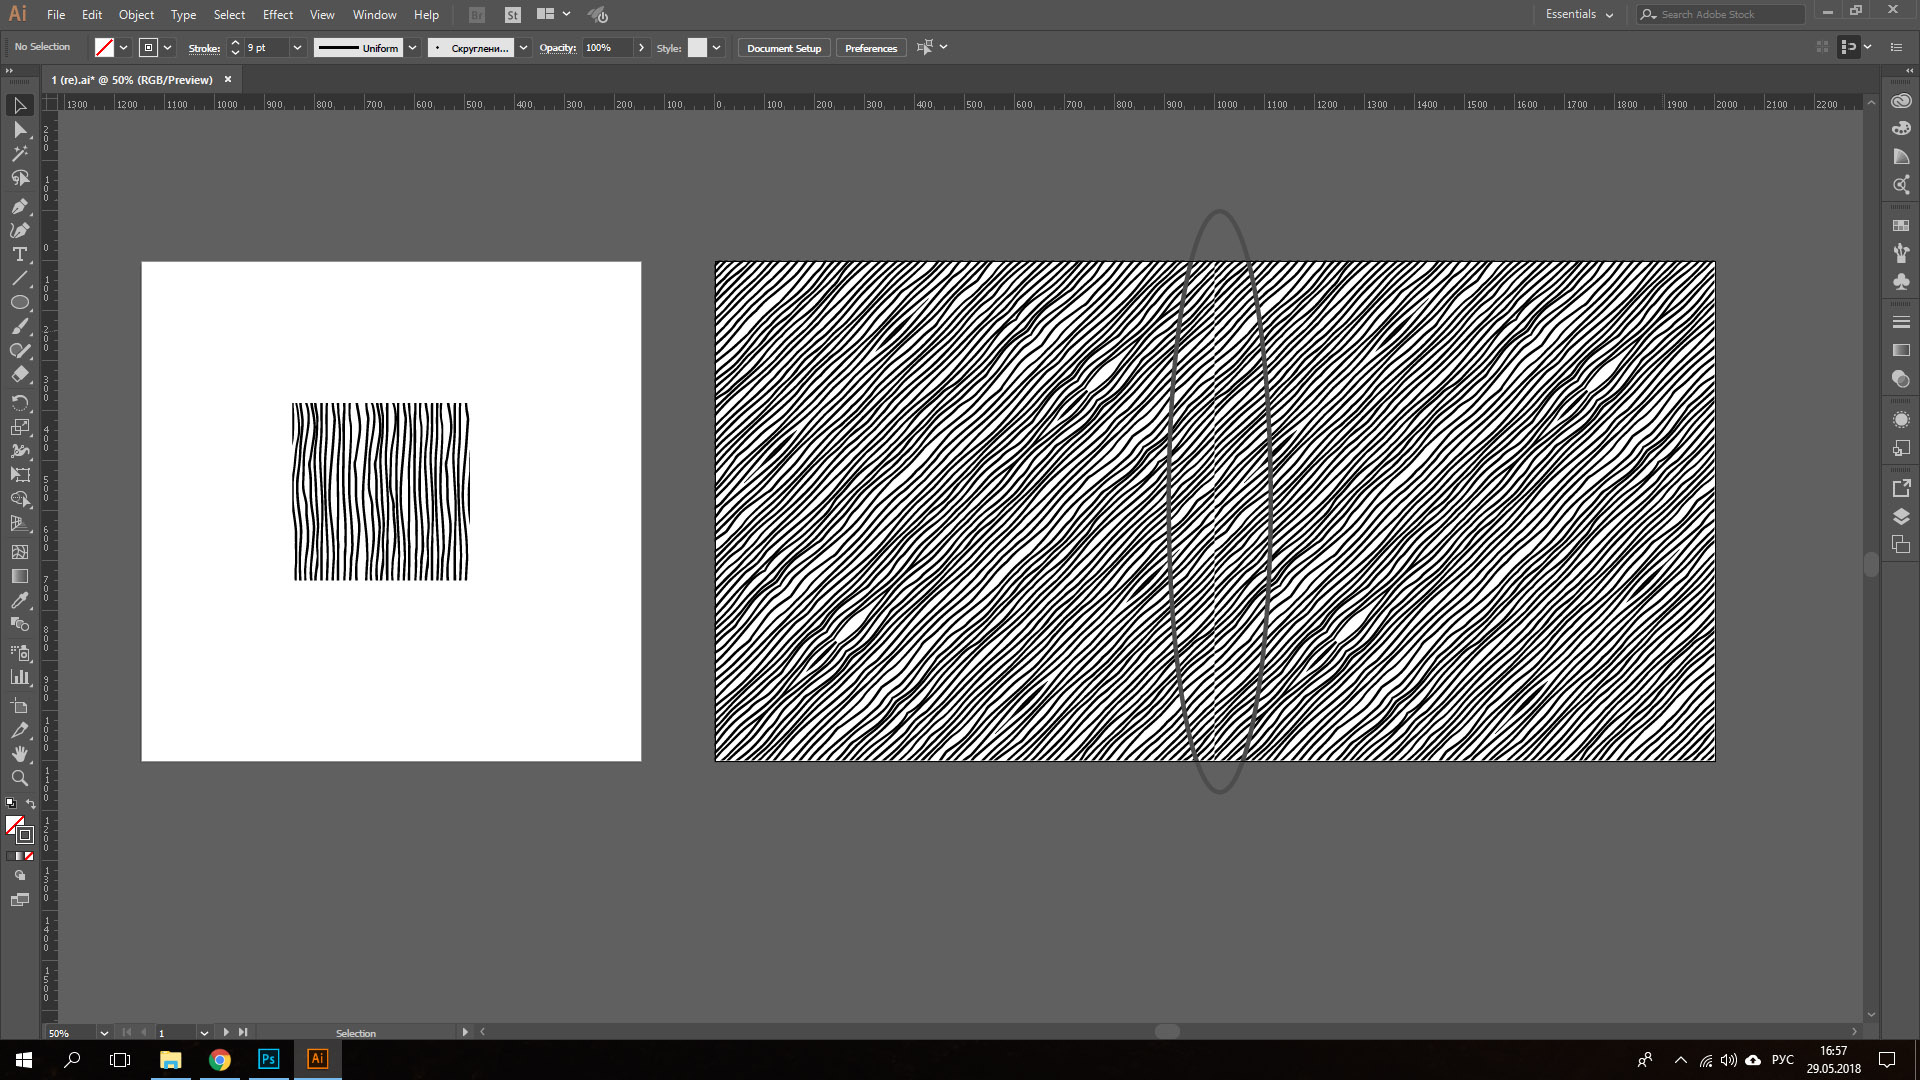Image resolution: width=1920 pixels, height=1080 pixels.
Task: Open the brush definition dropdown
Action: click(523, 48)
